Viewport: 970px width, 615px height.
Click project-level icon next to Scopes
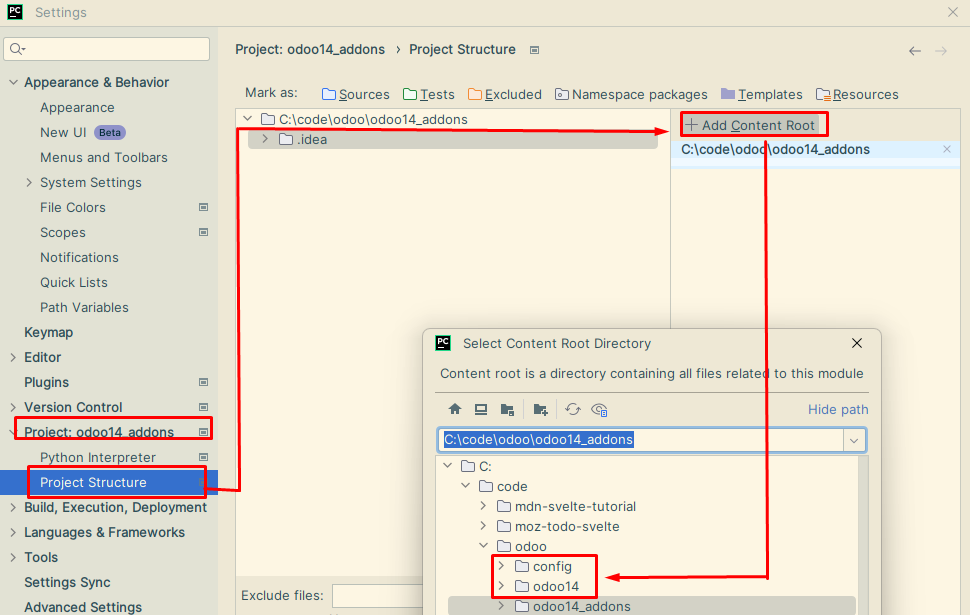click(x=203, y=232)
